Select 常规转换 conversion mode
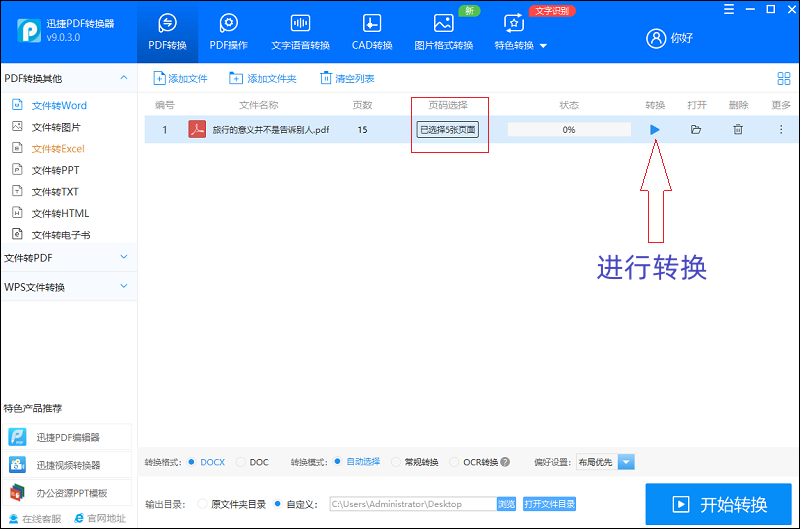This screenshot has width=800, height=530. 395,462
